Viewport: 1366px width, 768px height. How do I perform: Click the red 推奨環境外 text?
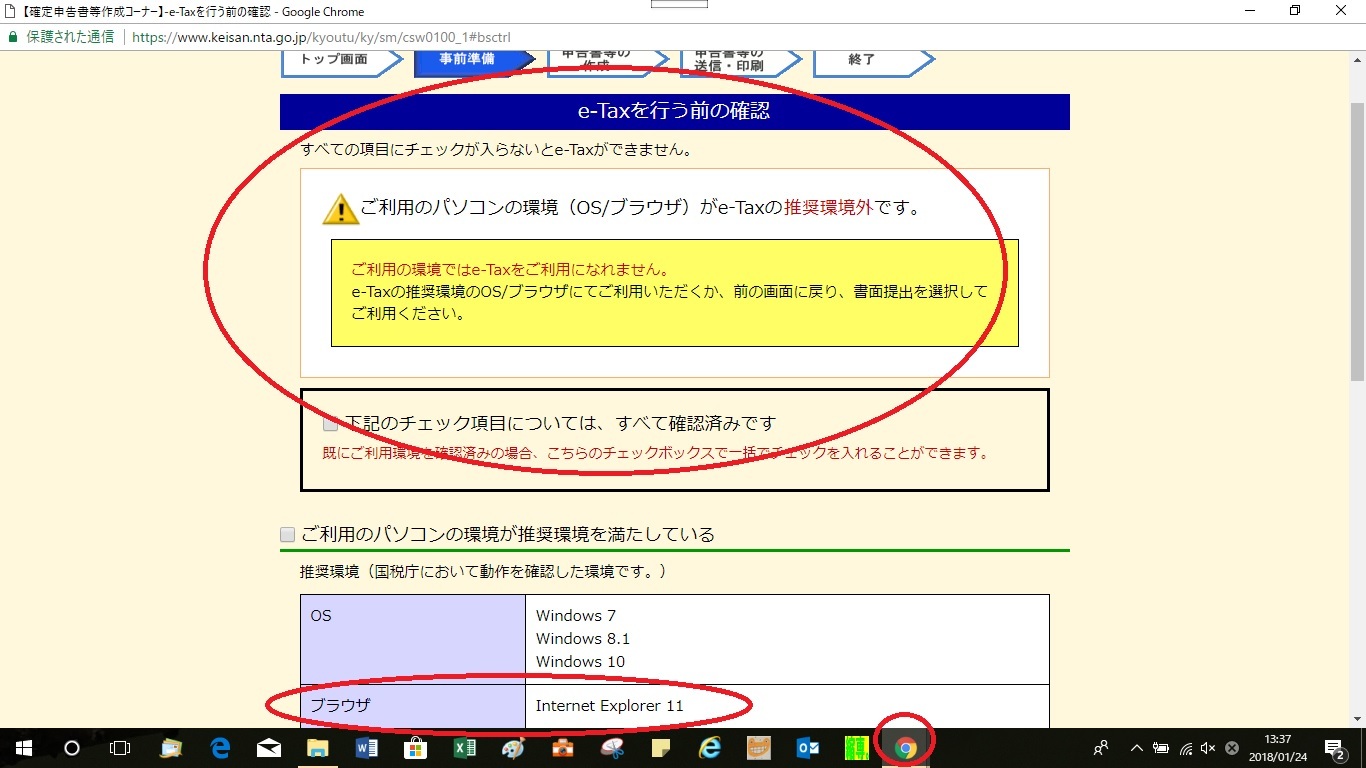point(829,208)
